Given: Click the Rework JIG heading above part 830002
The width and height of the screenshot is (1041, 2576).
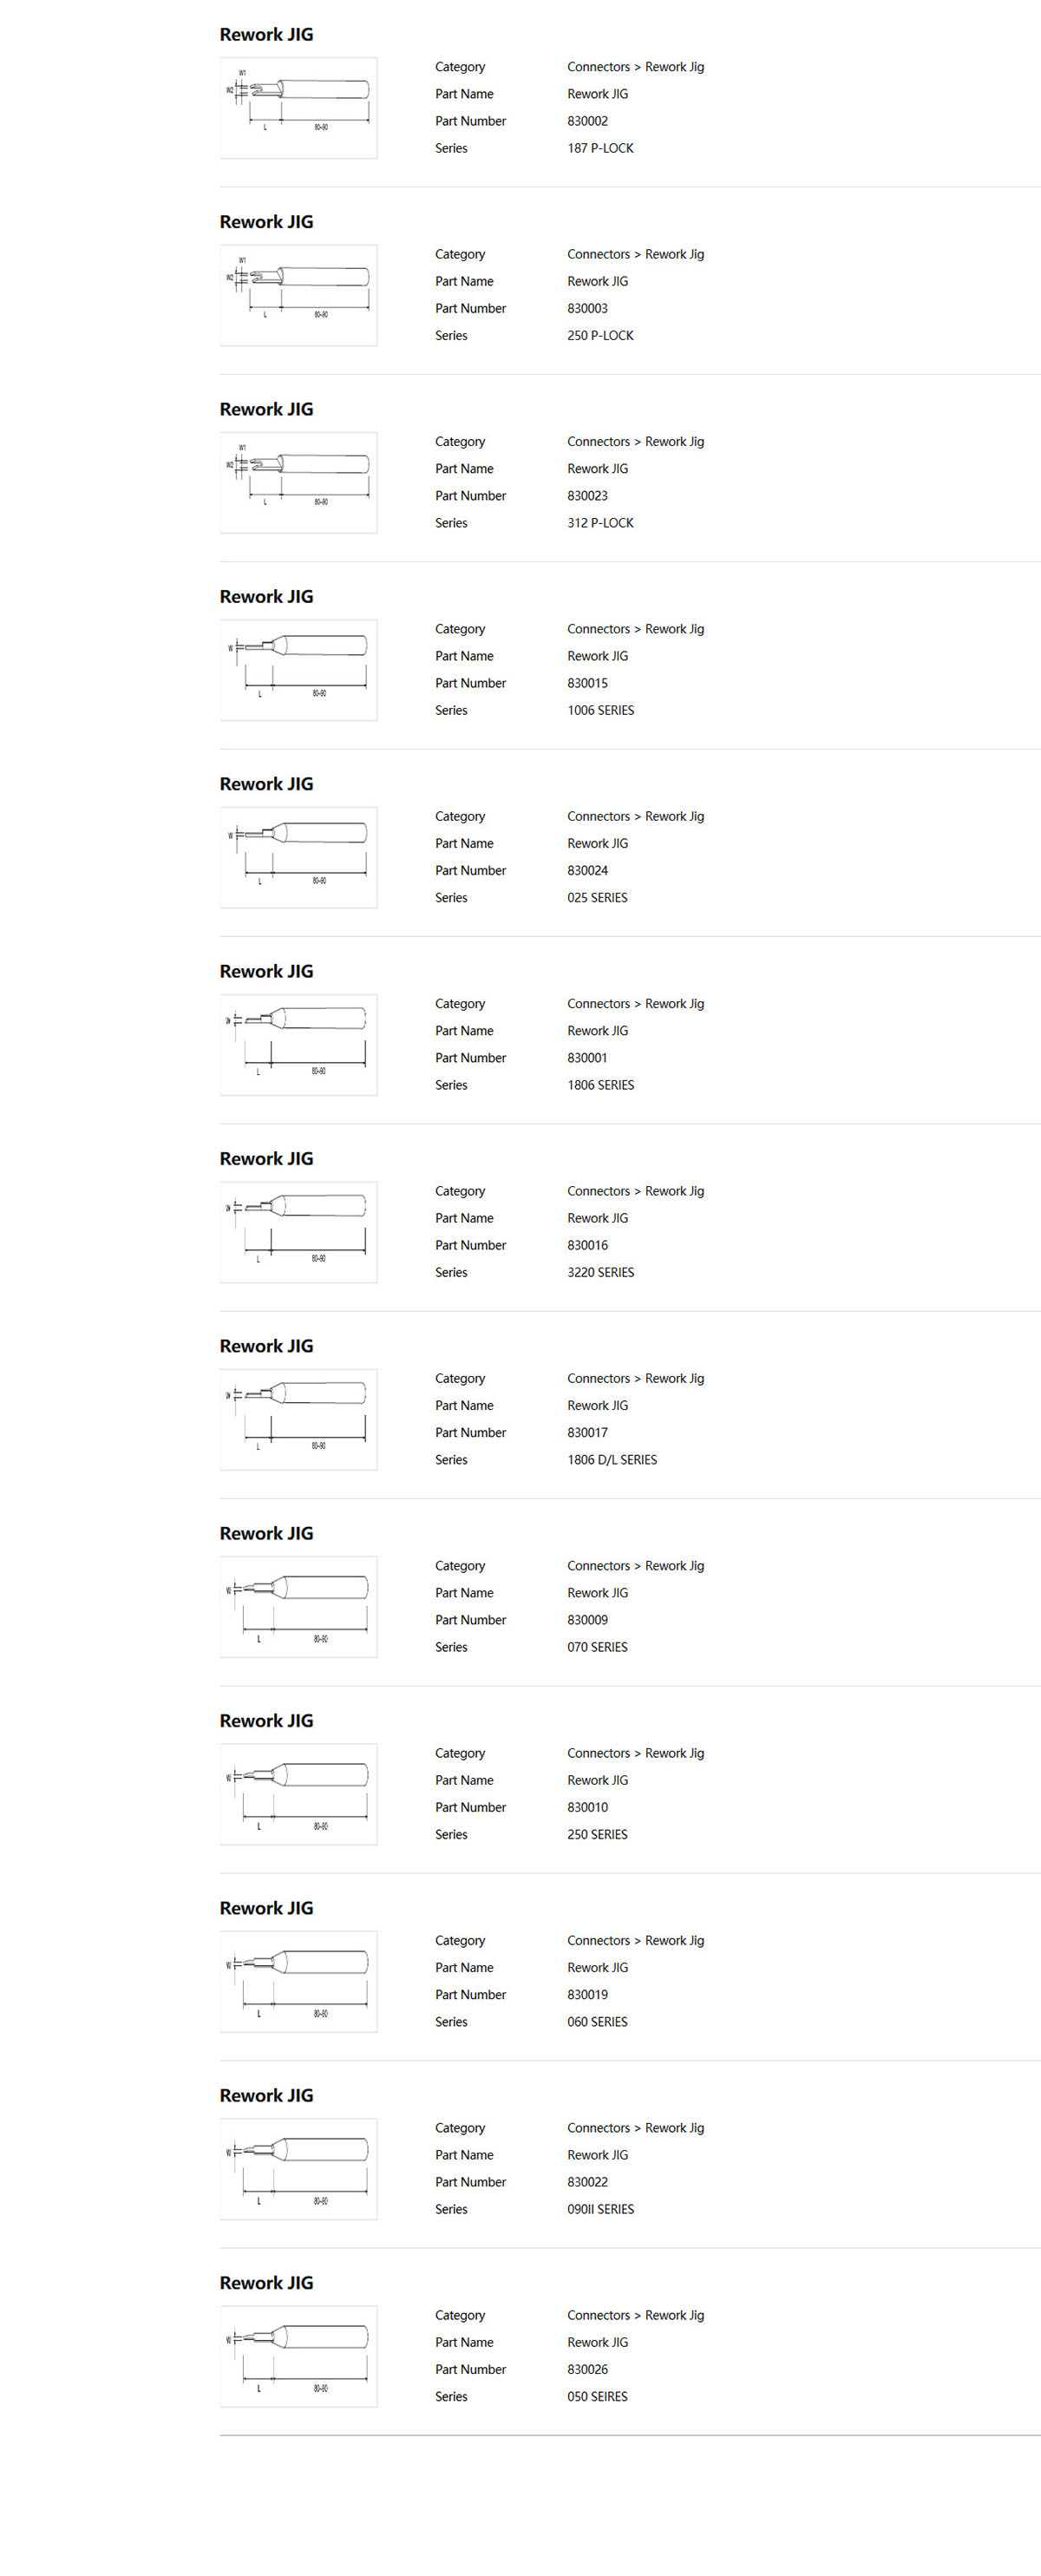Looking at the screenshot, I should pyautogui.click(x=266, y=35).
